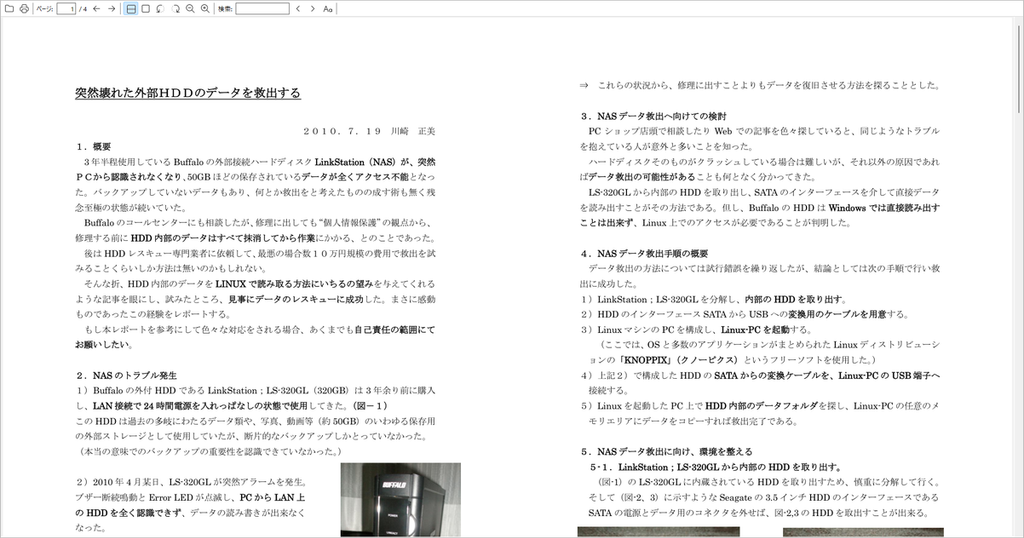
Task: Go to the previous page arrow
Action: point(97,8)
